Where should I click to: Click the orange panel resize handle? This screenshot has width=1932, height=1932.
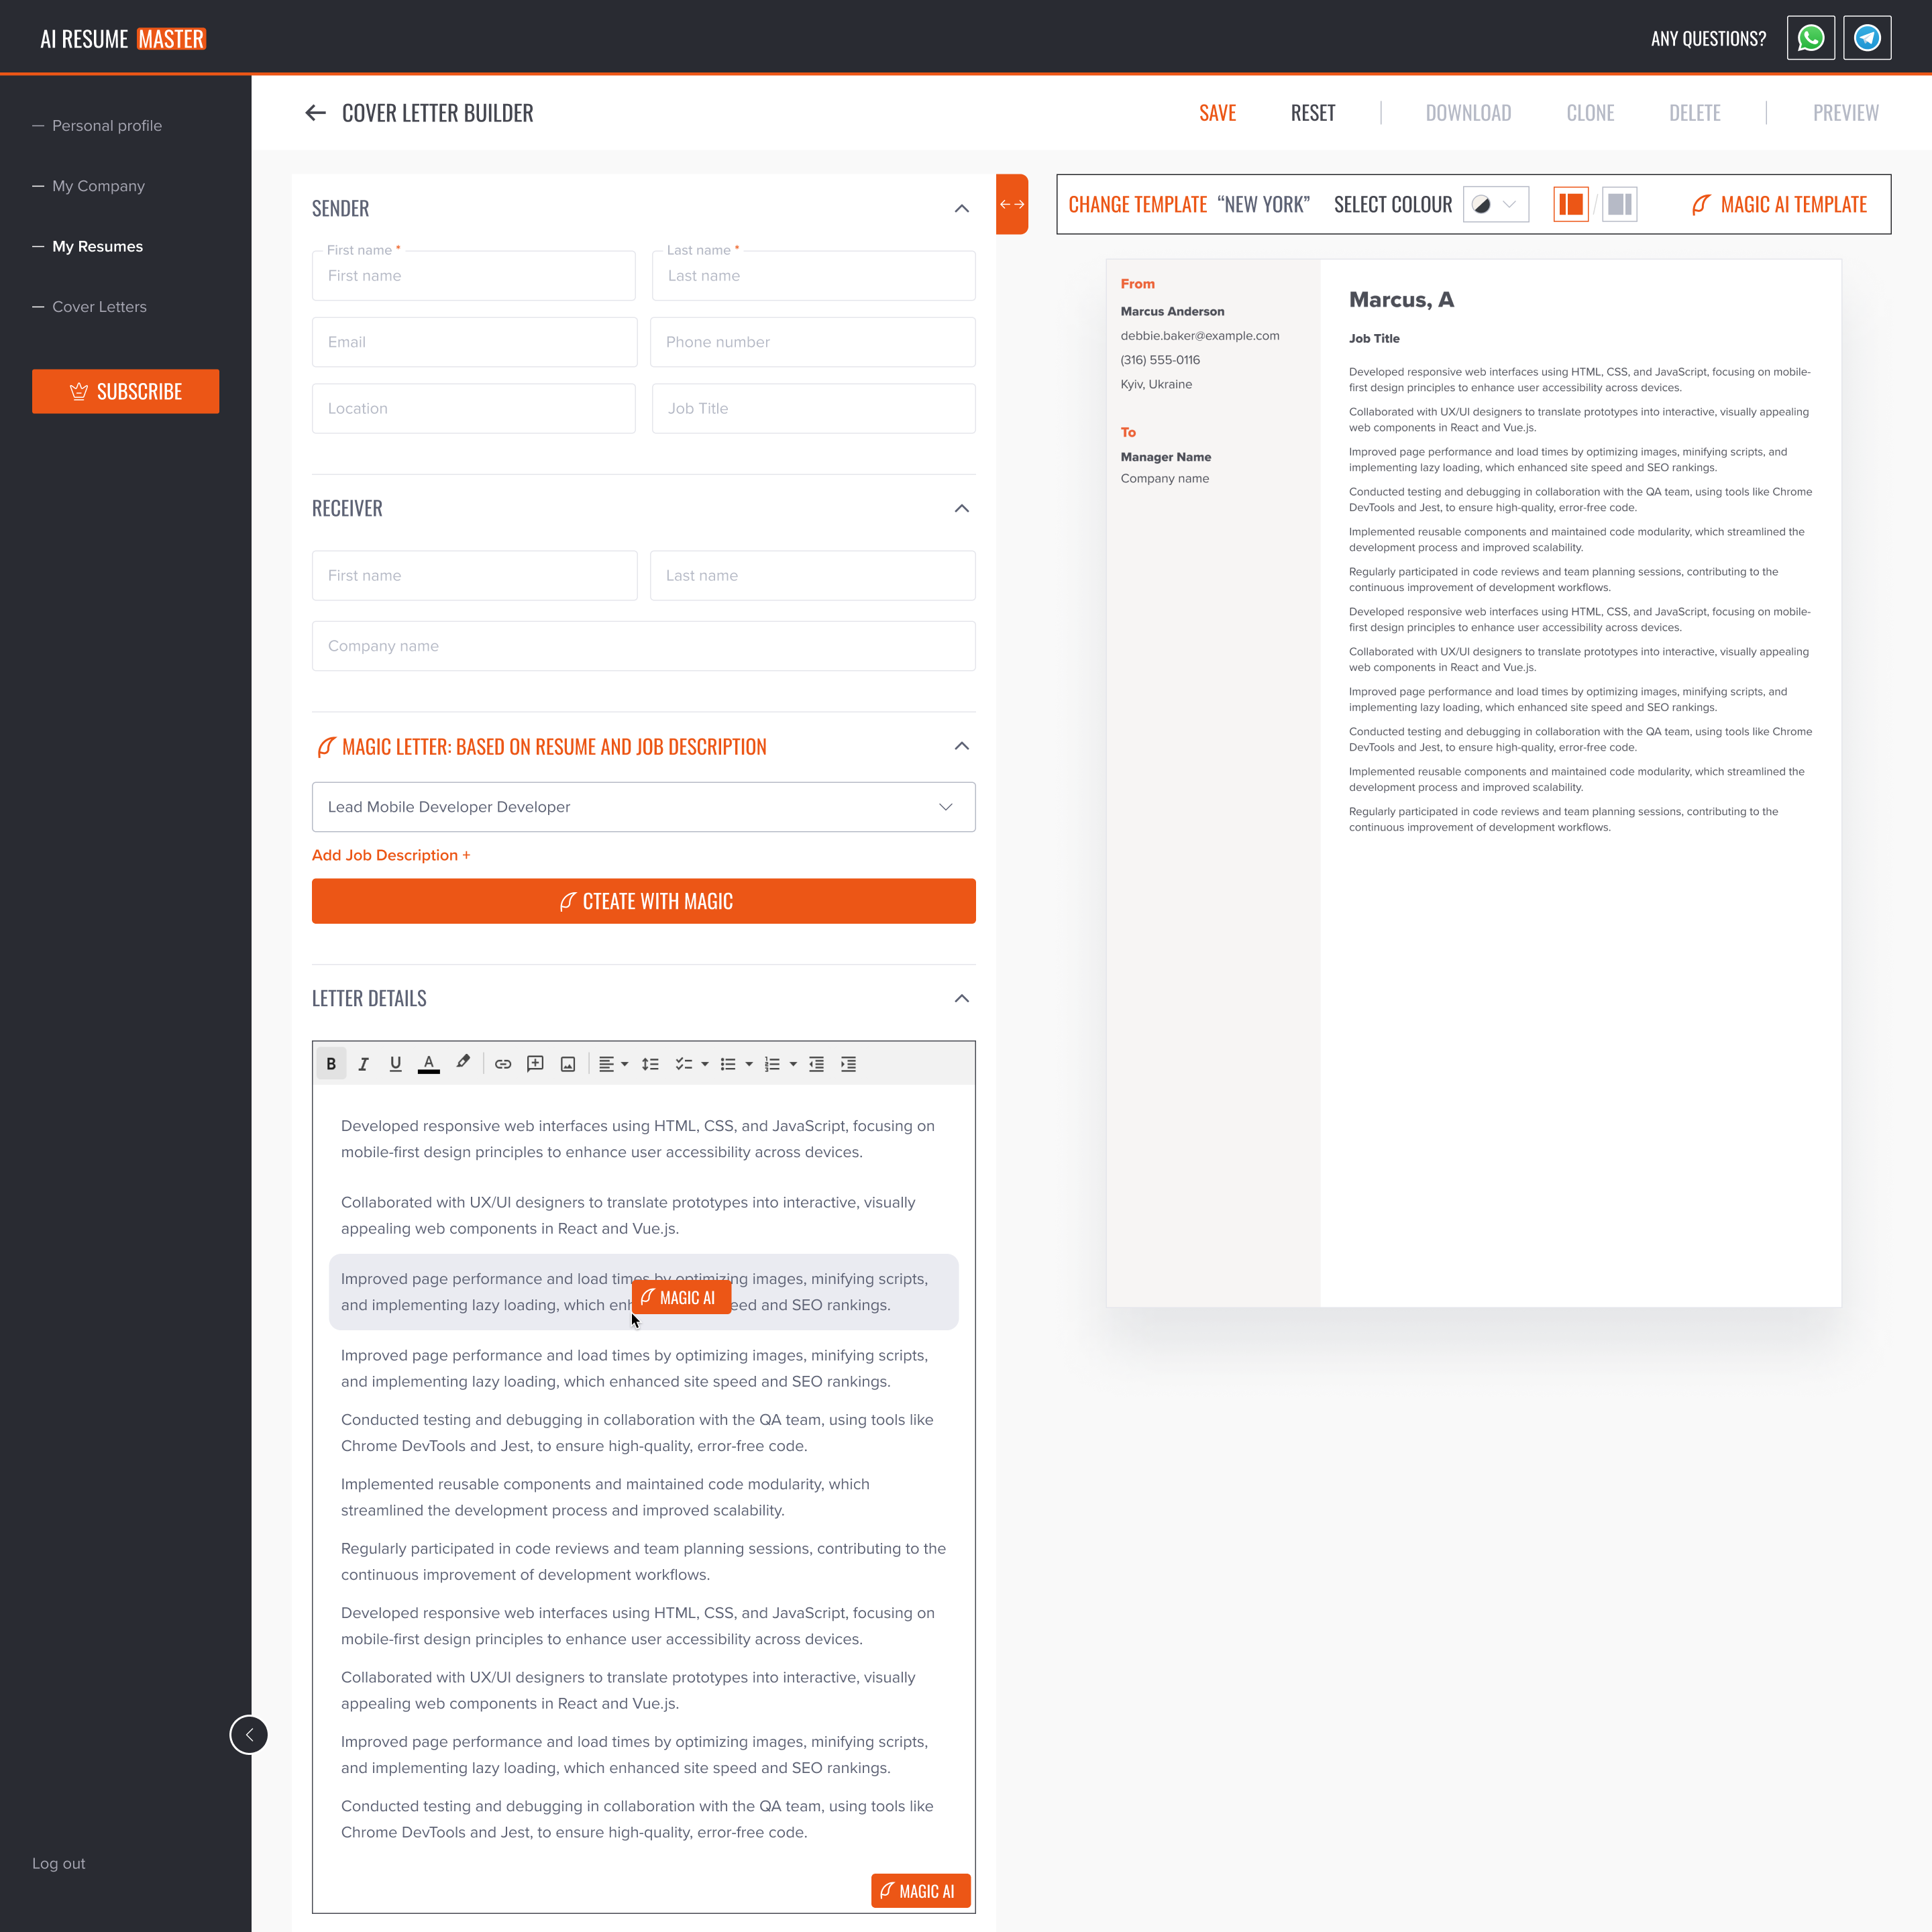(x=1012, y=204)
